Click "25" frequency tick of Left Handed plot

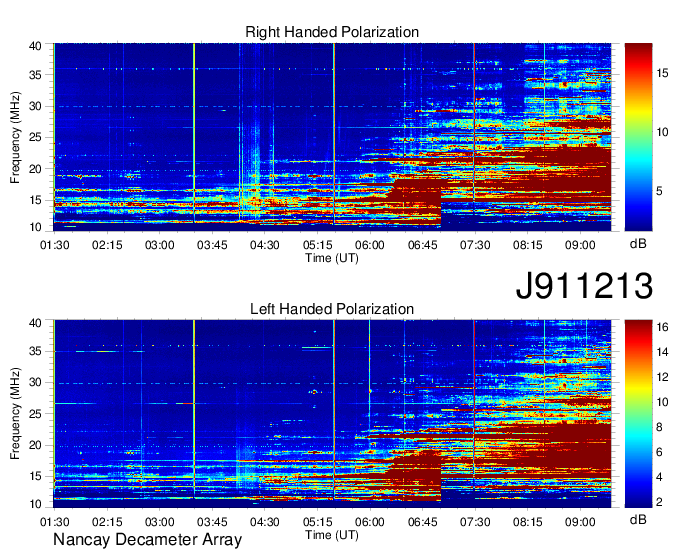[x=35, y=414]
